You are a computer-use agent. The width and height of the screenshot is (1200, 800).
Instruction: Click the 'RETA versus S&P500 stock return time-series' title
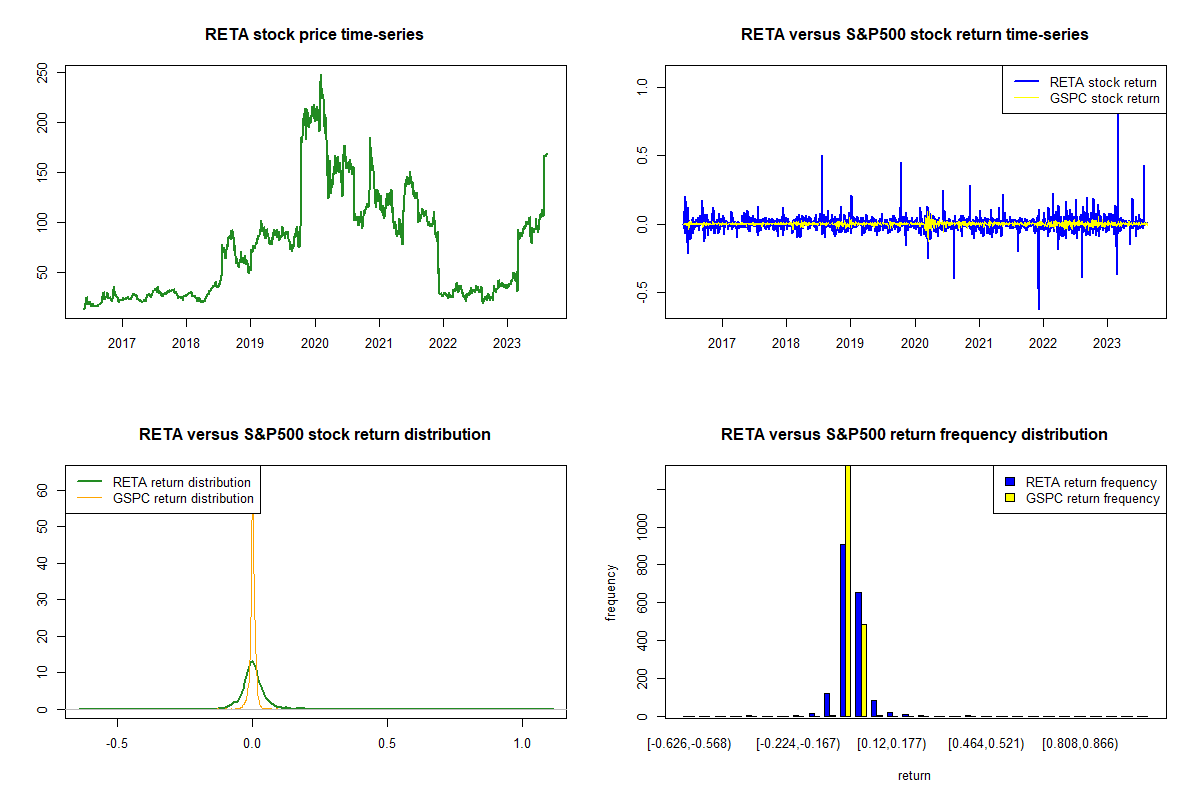coord(914,35)
